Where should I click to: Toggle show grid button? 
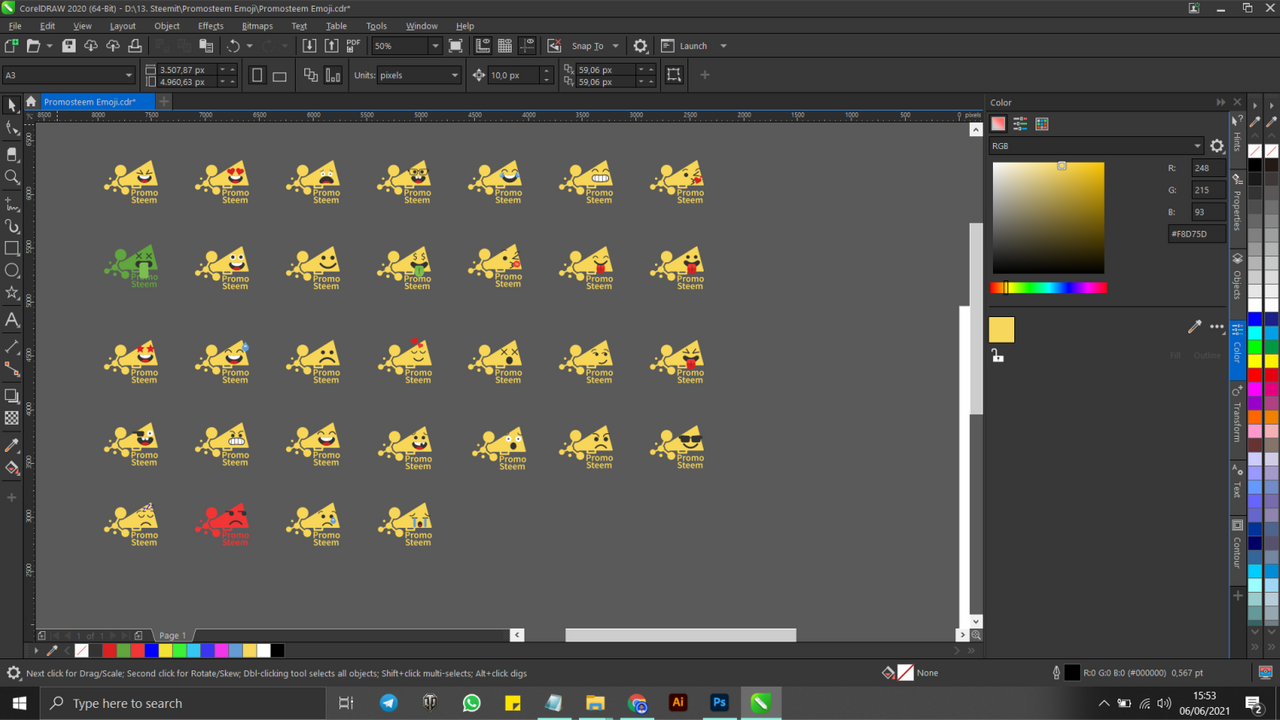(505, 46)
